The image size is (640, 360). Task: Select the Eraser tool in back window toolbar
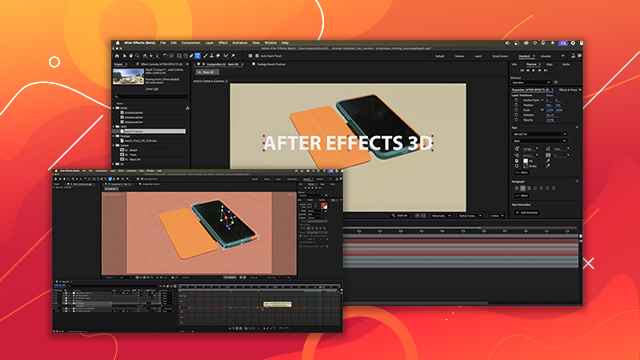click(218, 56)
